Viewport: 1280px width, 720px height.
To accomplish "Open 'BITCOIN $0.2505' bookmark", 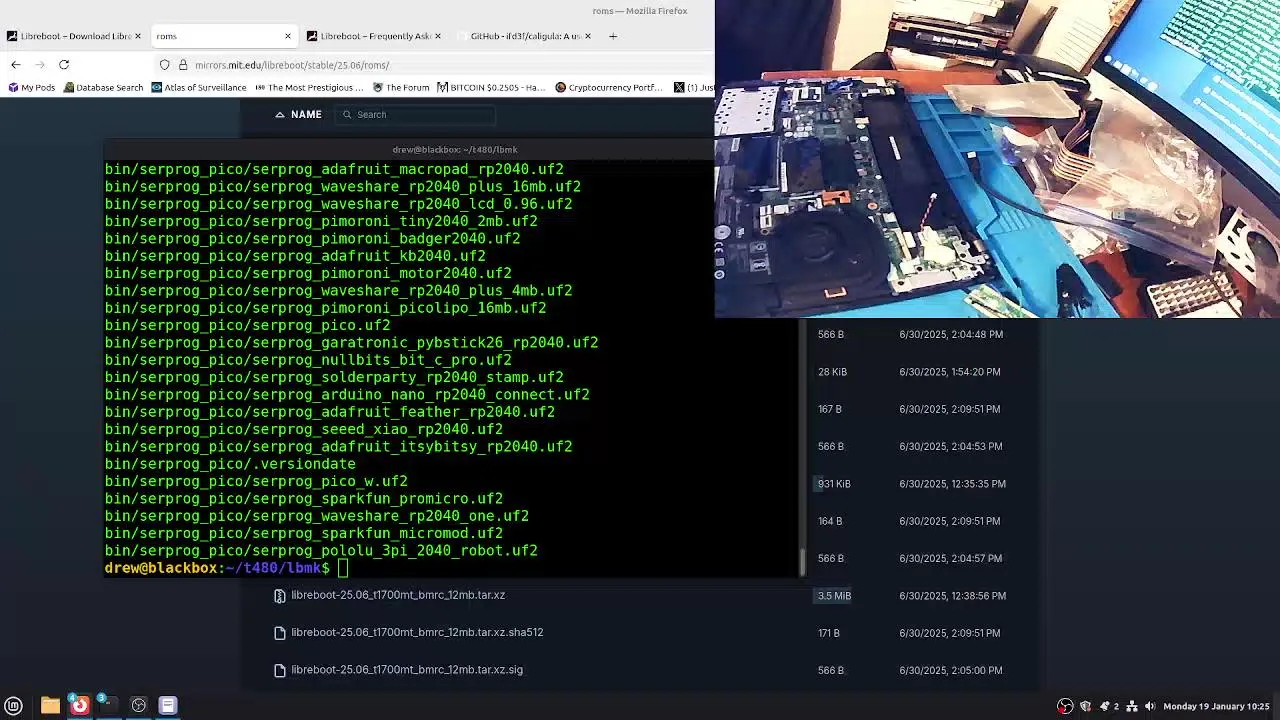I will [x=491, y=88].
